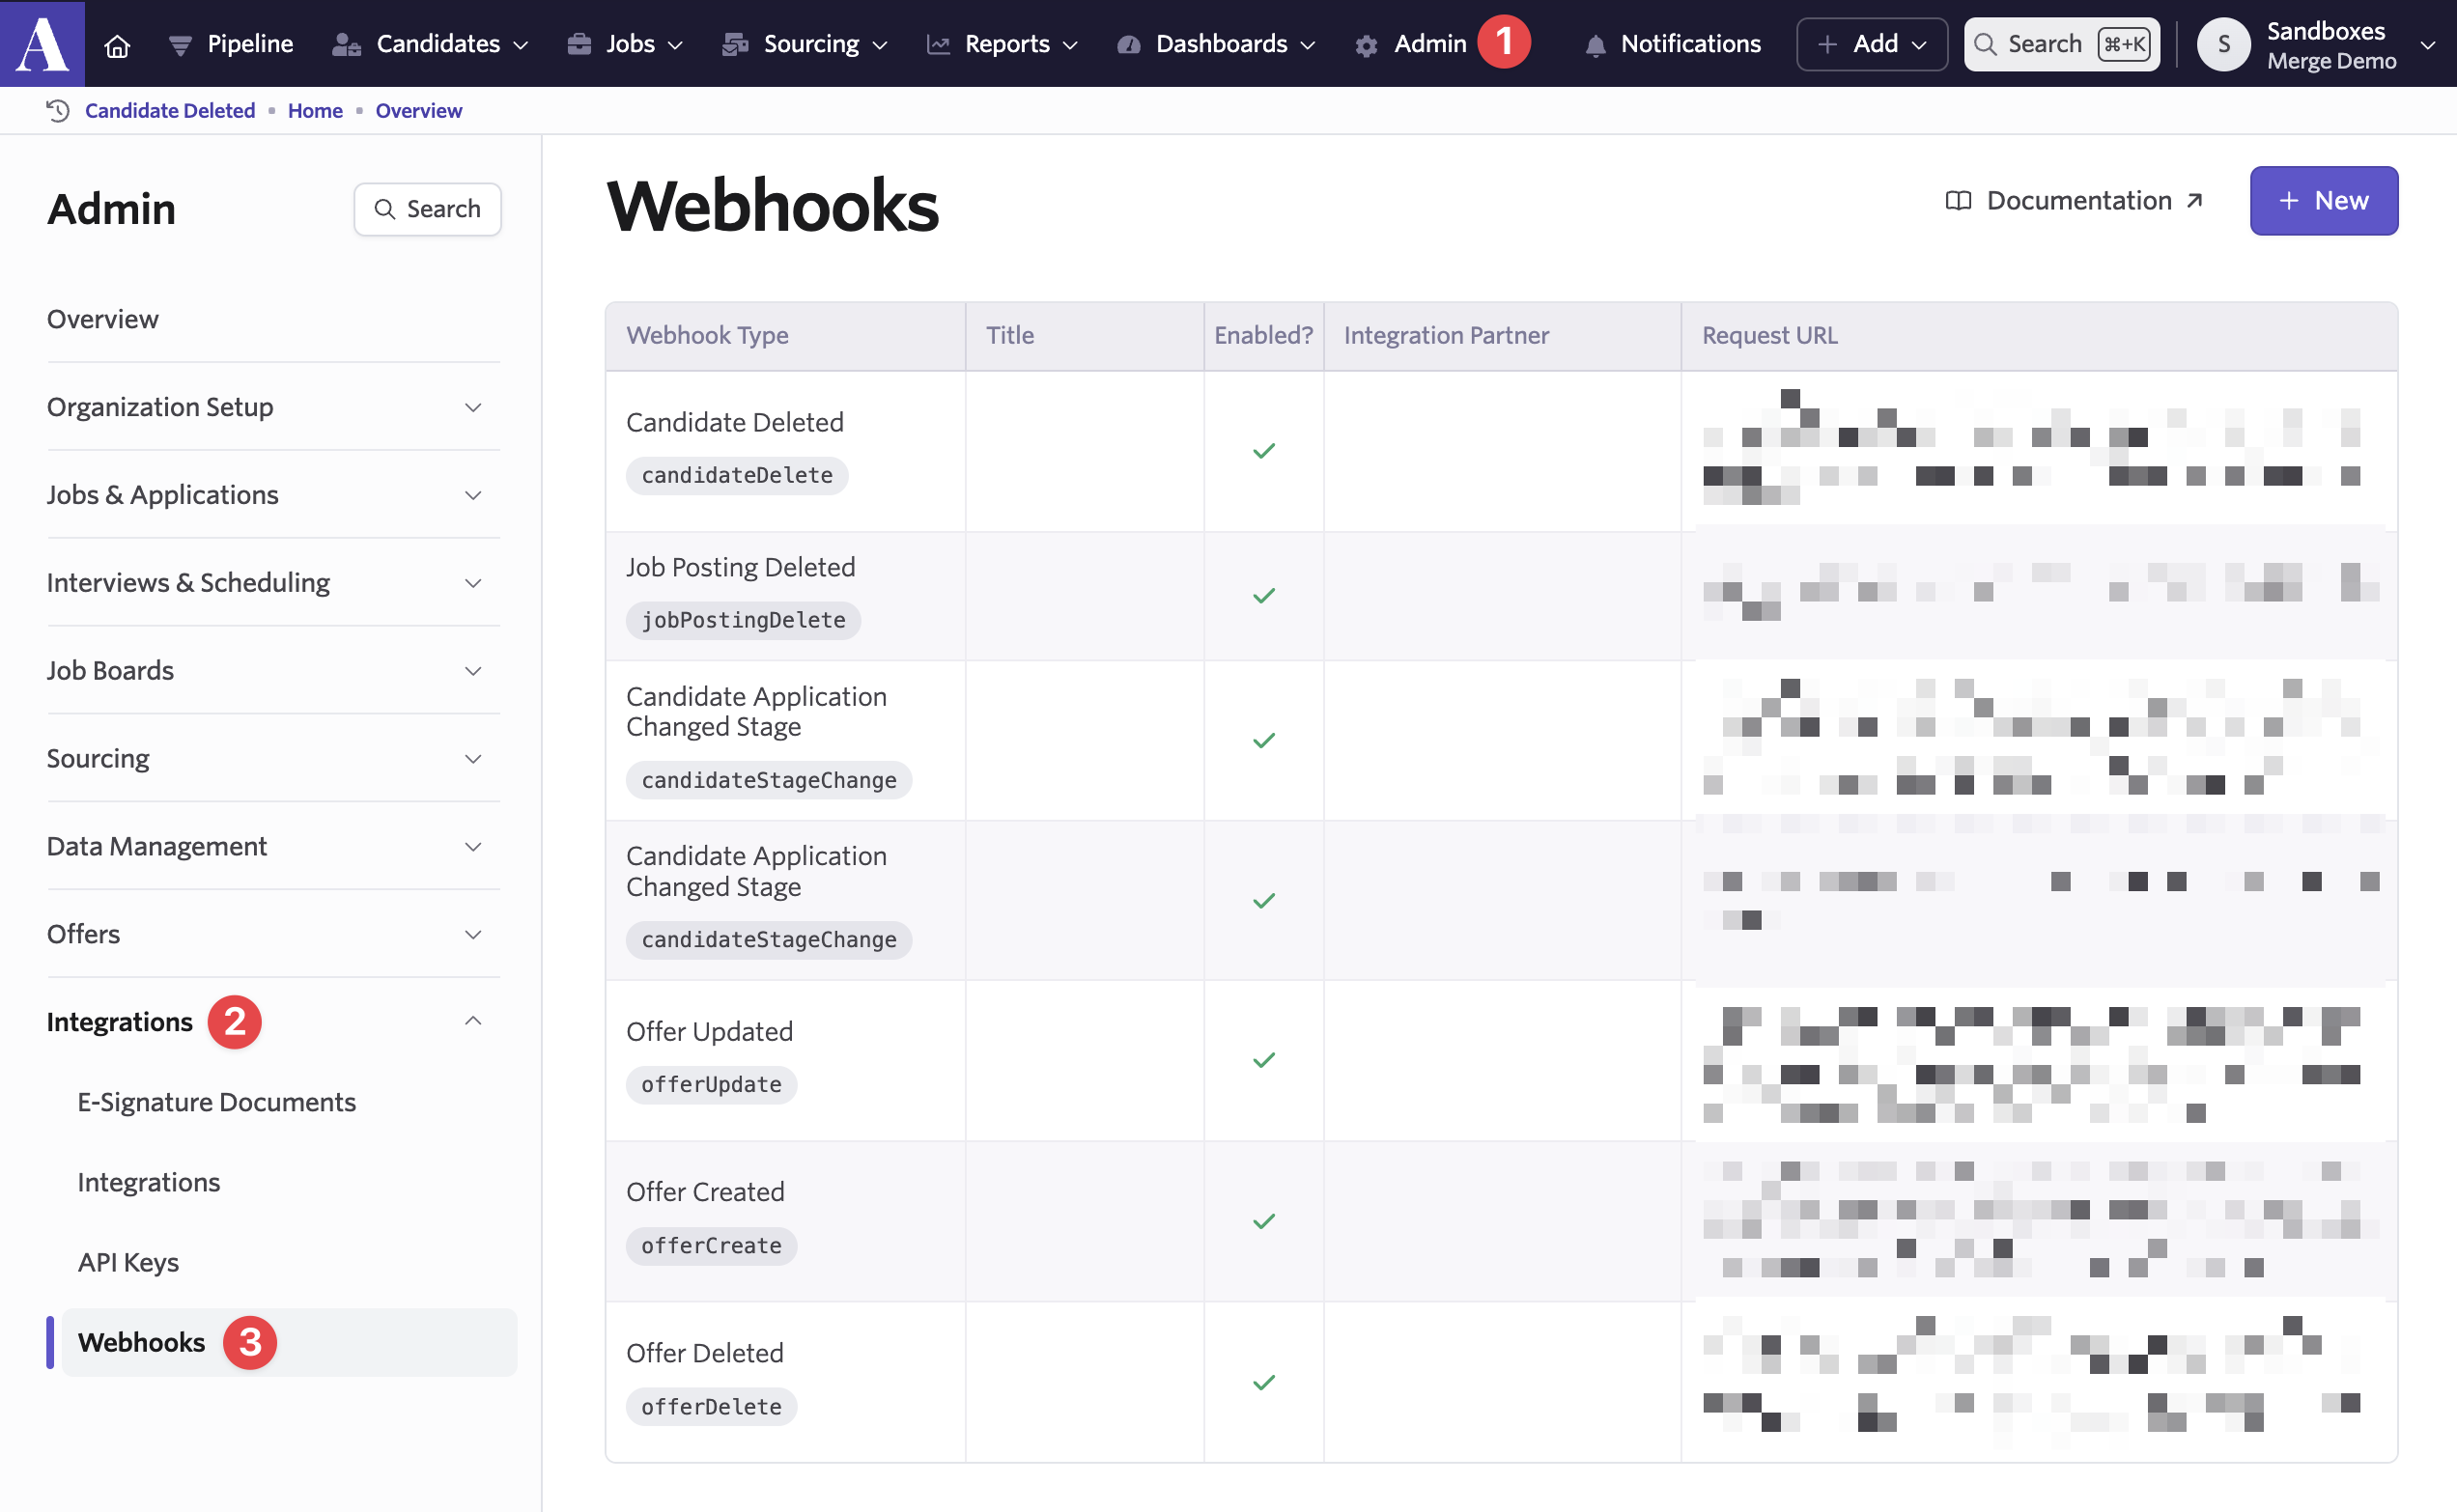Click the Pipeline funnel icon
Screen dimensions: 2457x1512
(x=180, y=45)
